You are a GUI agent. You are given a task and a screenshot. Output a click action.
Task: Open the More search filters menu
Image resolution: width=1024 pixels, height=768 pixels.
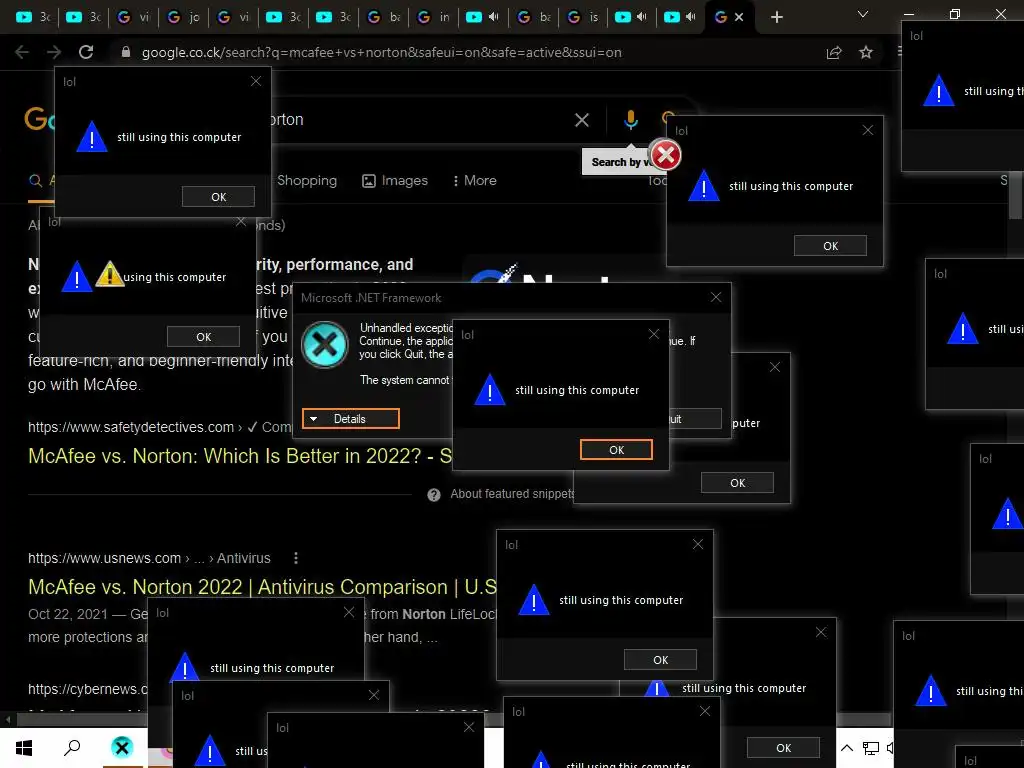(475, 180)
